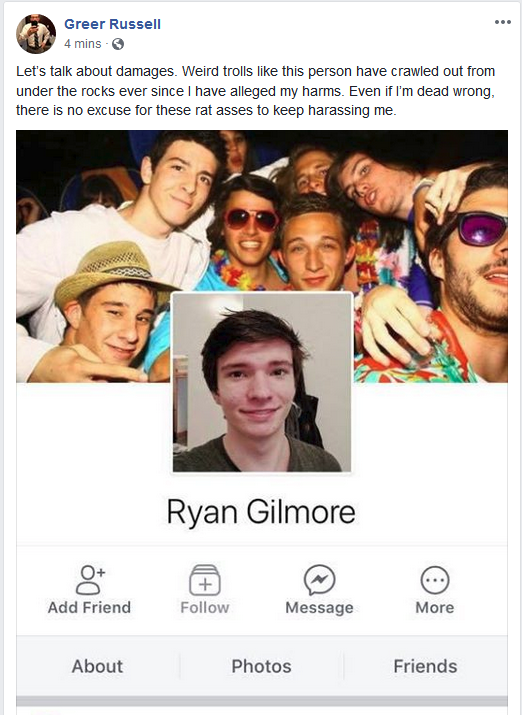Screen dimensions: 522x715
Task: Open the group party cover photo
Action: tap(262, 210)
